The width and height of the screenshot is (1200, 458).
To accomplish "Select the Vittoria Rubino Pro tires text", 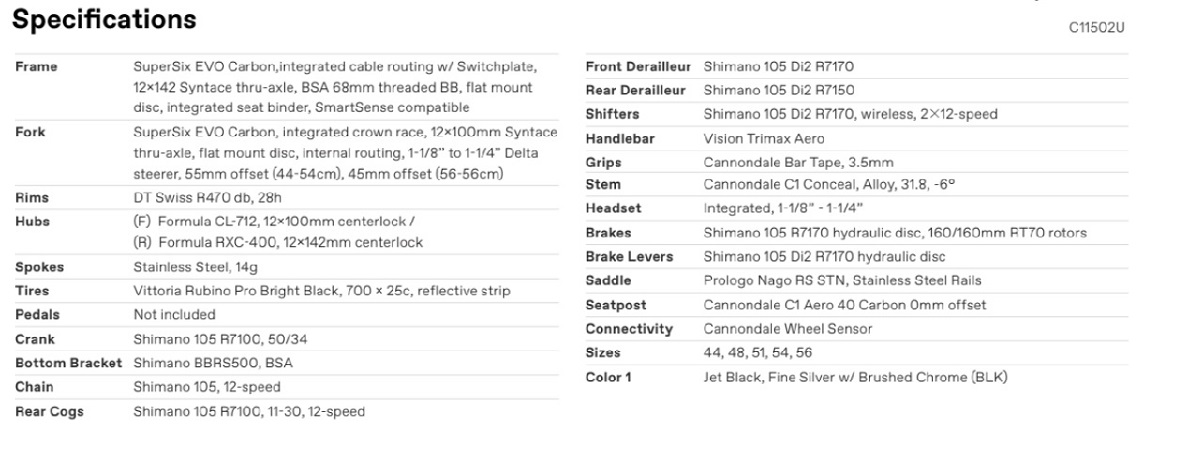I will tap(322, 291).
